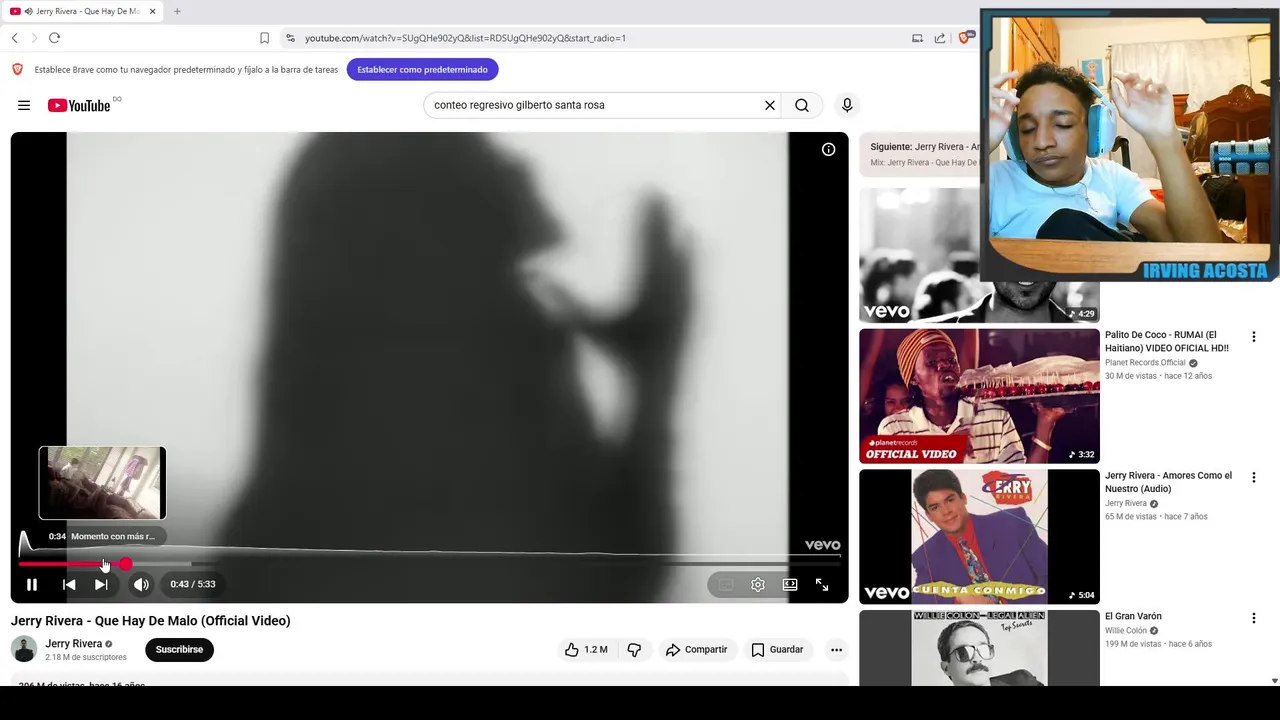Image resolution: width=1280 pixels, height=720 pixels.
Task: Select the Jerry Rivera YouTube tab
Action: coord(84,11)
